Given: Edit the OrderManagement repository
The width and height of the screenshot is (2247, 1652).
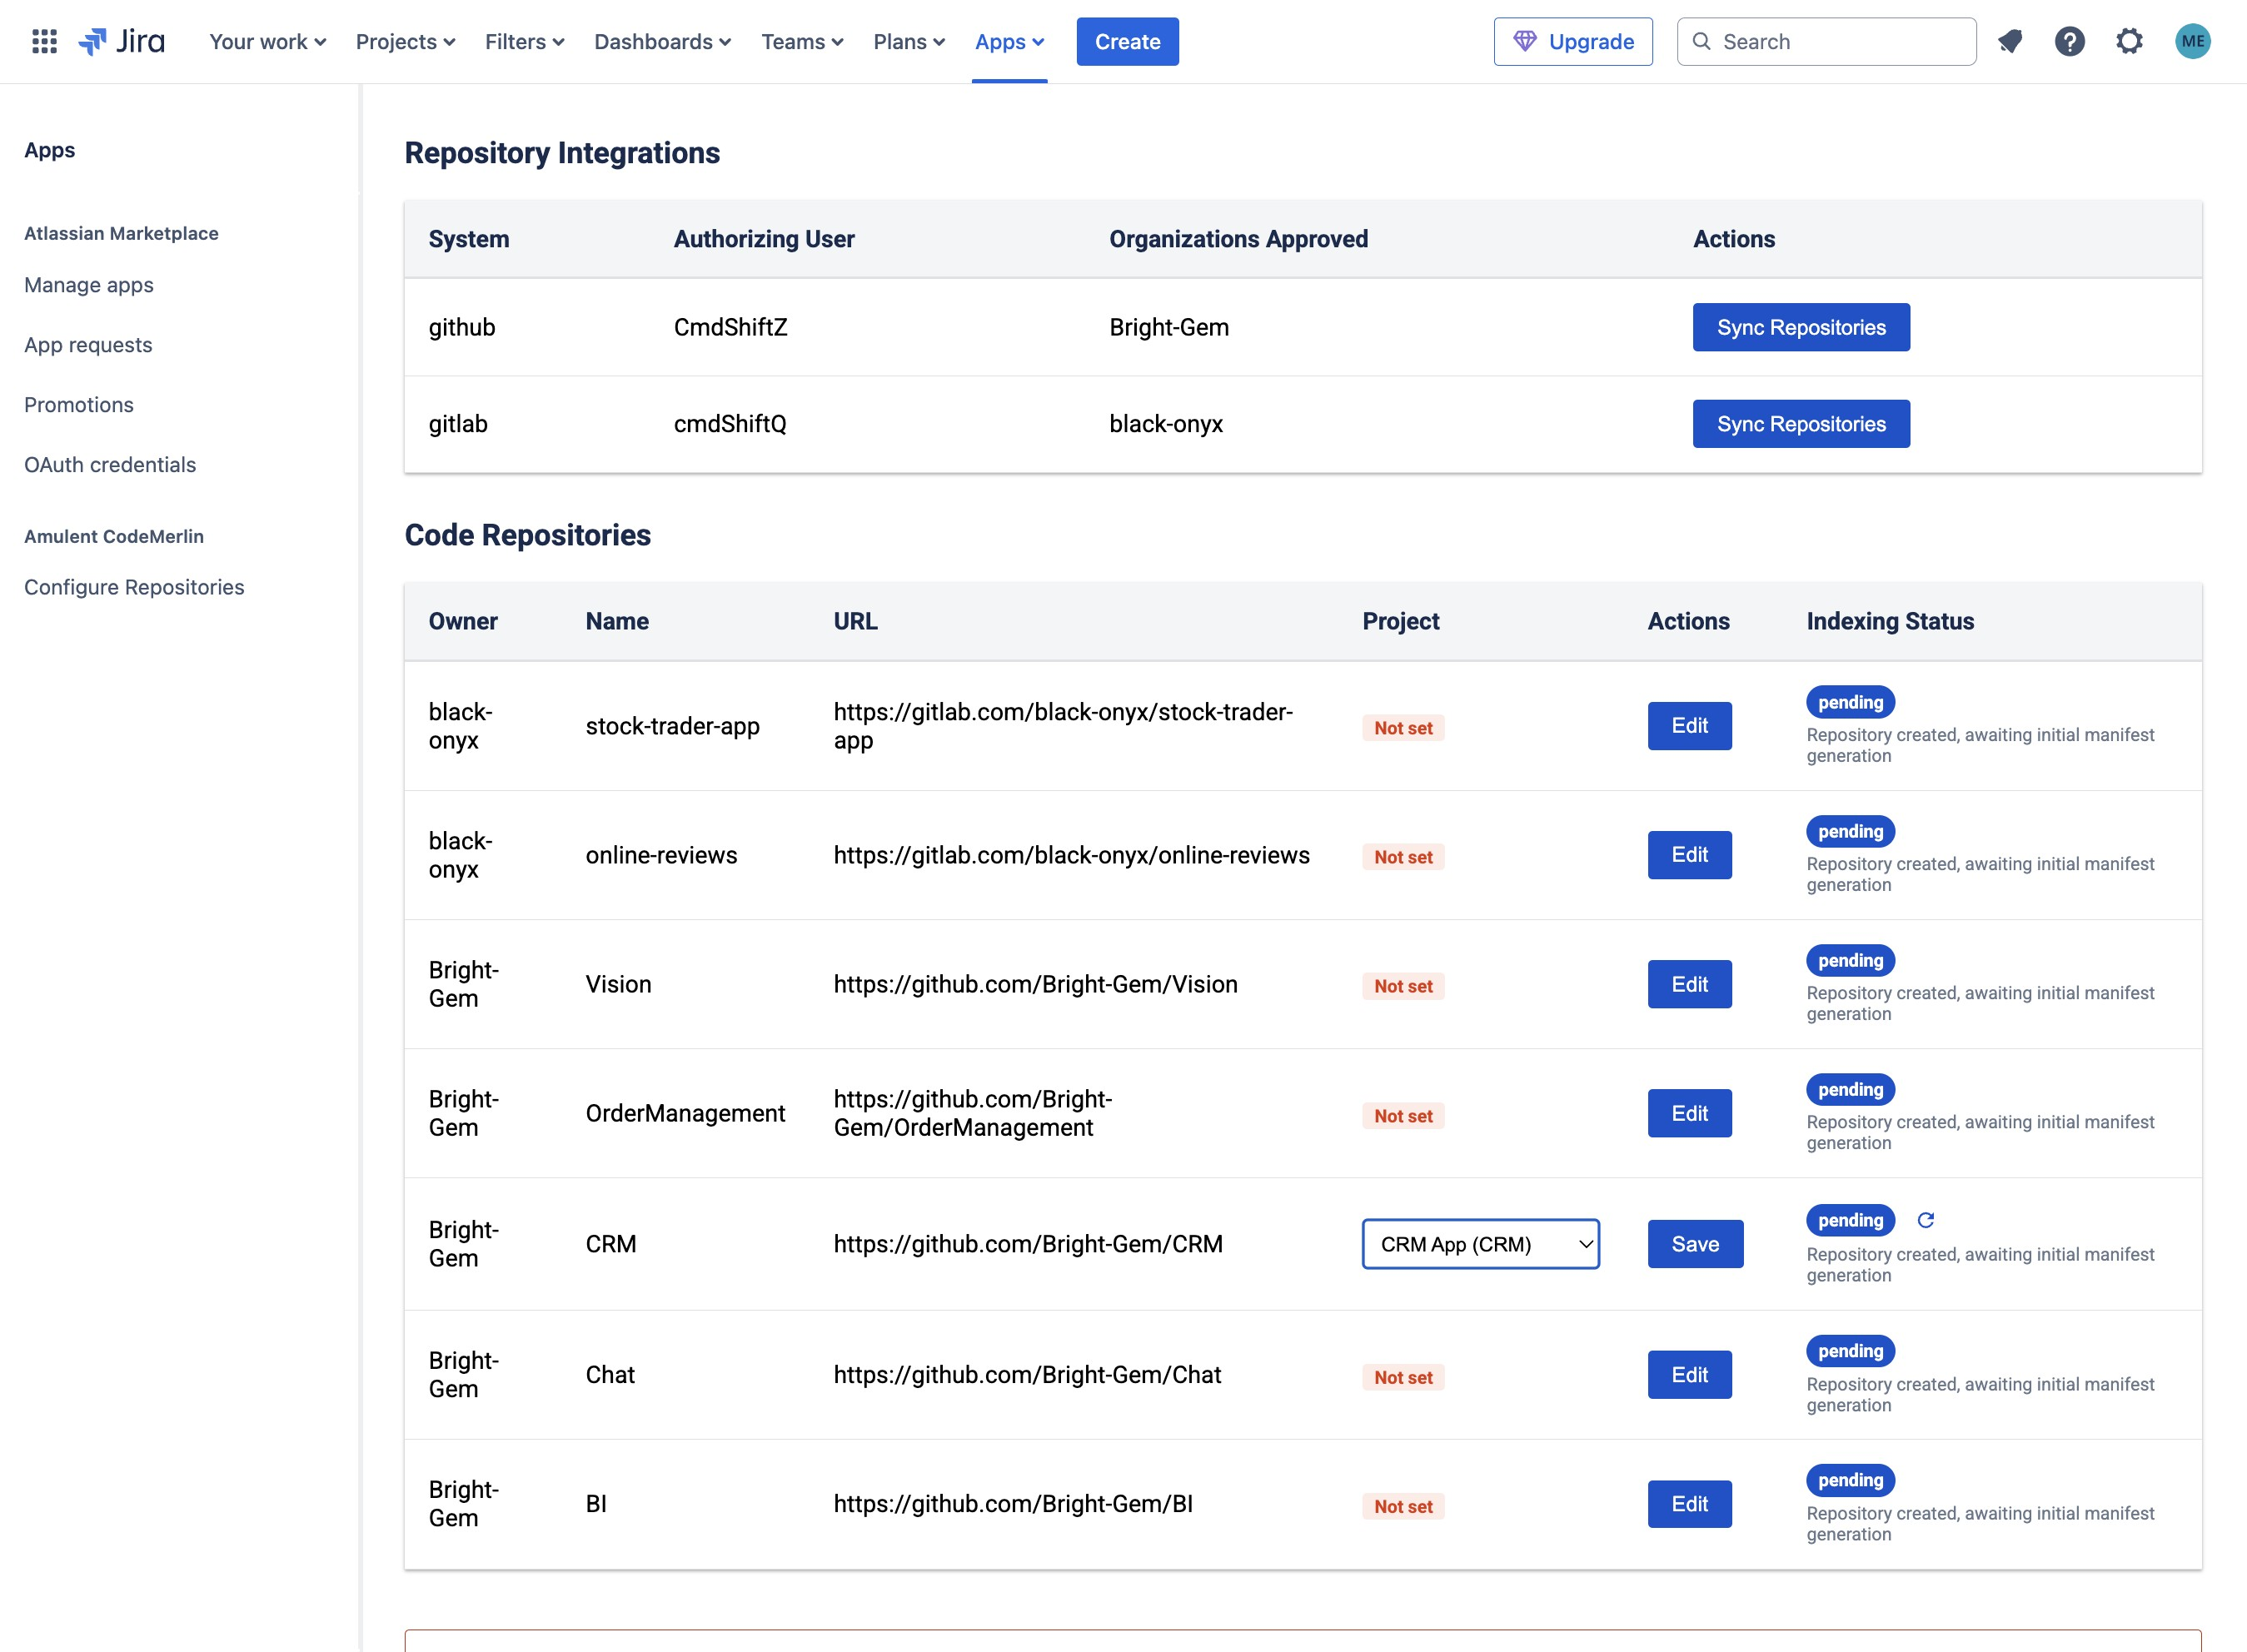Looking at the screenshot, I should pos(1690,1113).
